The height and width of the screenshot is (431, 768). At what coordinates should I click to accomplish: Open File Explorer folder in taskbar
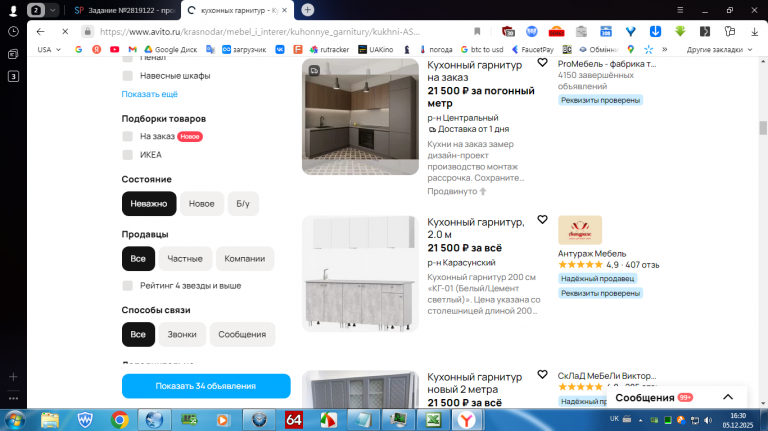pyautogui.click(x=50, y=420)
